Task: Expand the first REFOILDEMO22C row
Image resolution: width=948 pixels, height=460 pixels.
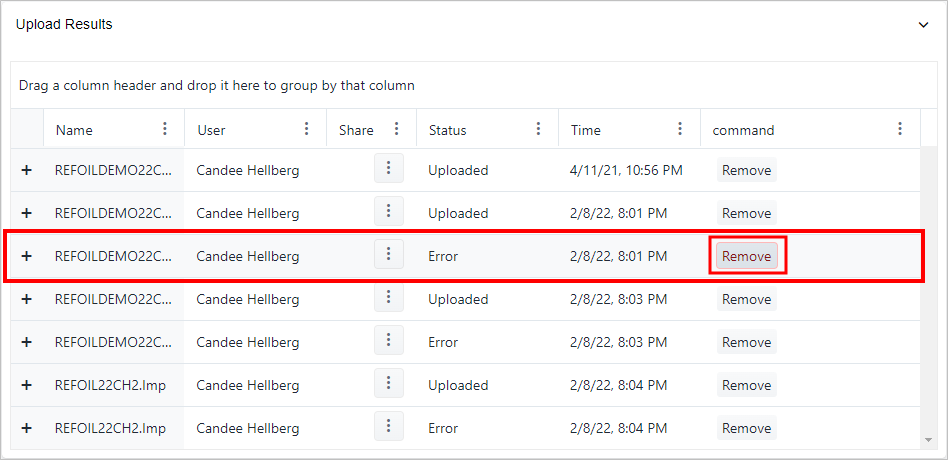Action: 27,170
